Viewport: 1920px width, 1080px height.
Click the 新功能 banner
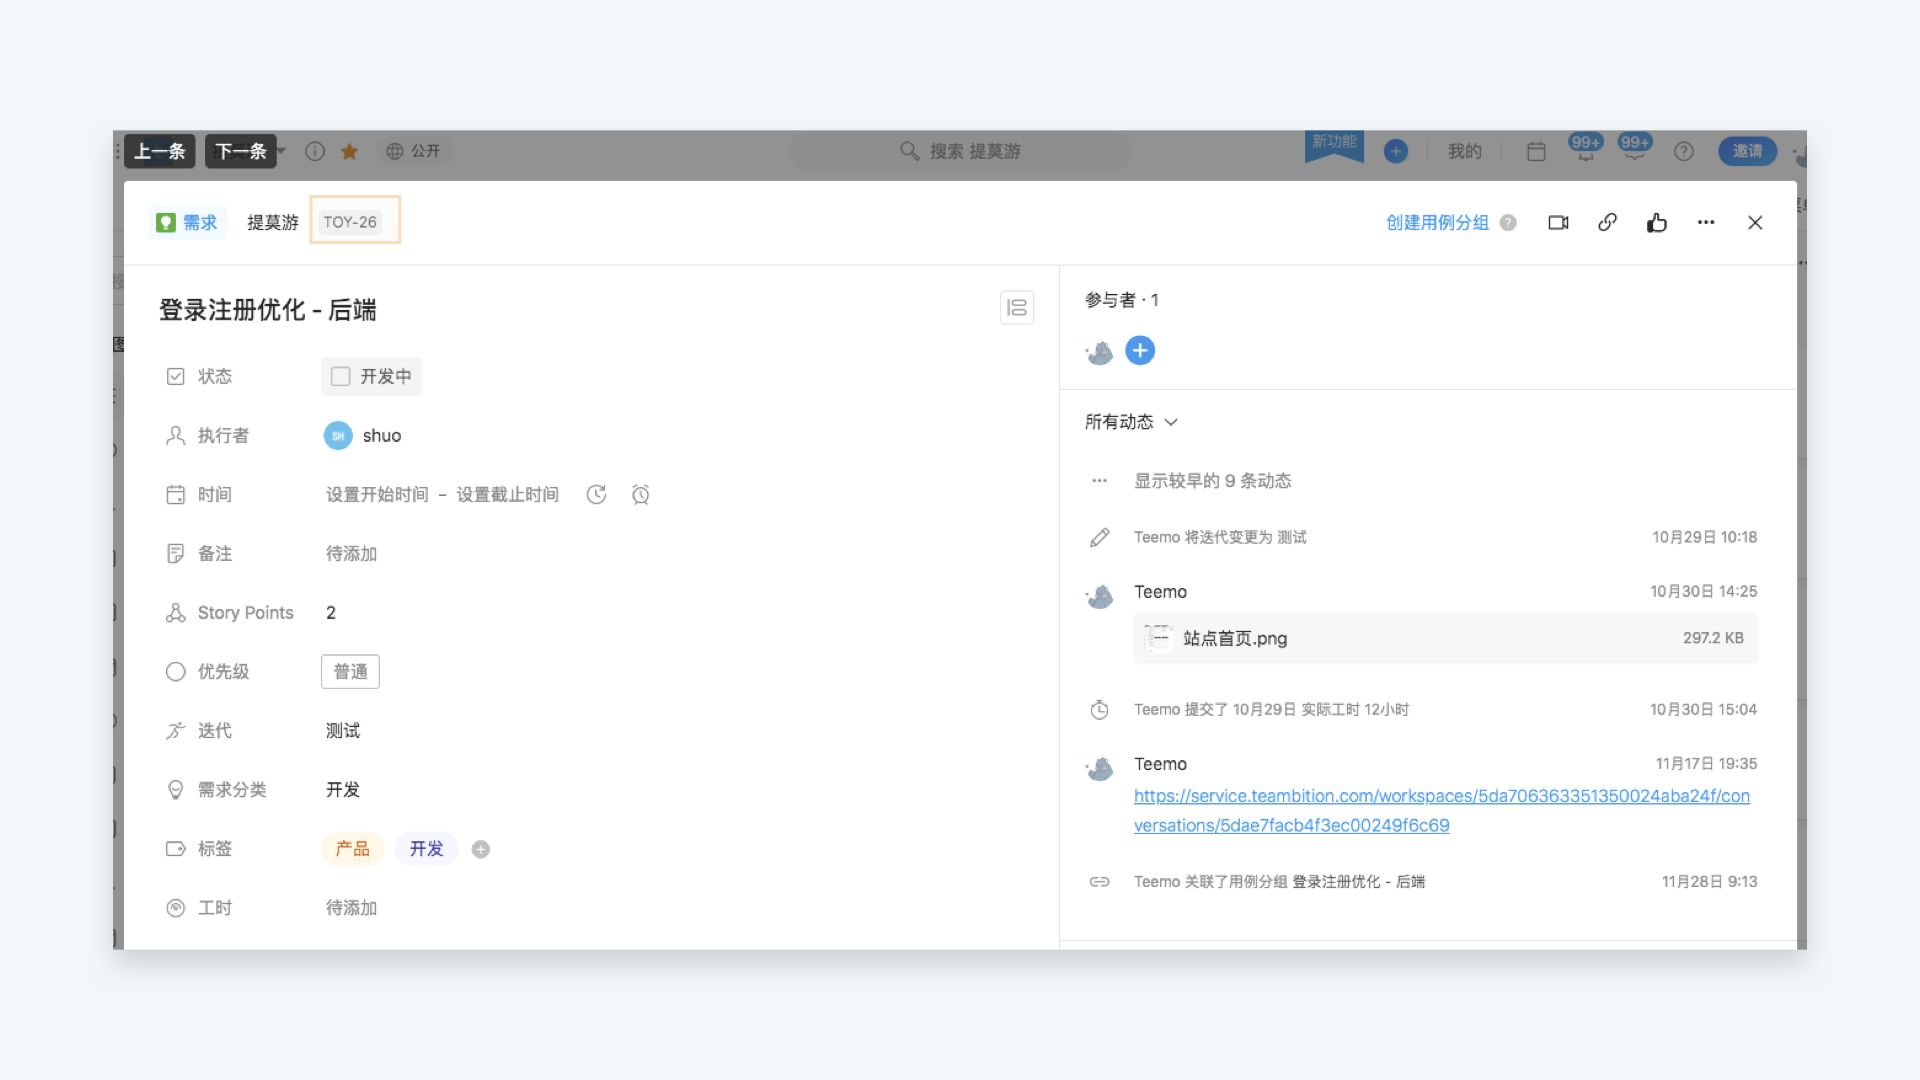(1334, 144)
